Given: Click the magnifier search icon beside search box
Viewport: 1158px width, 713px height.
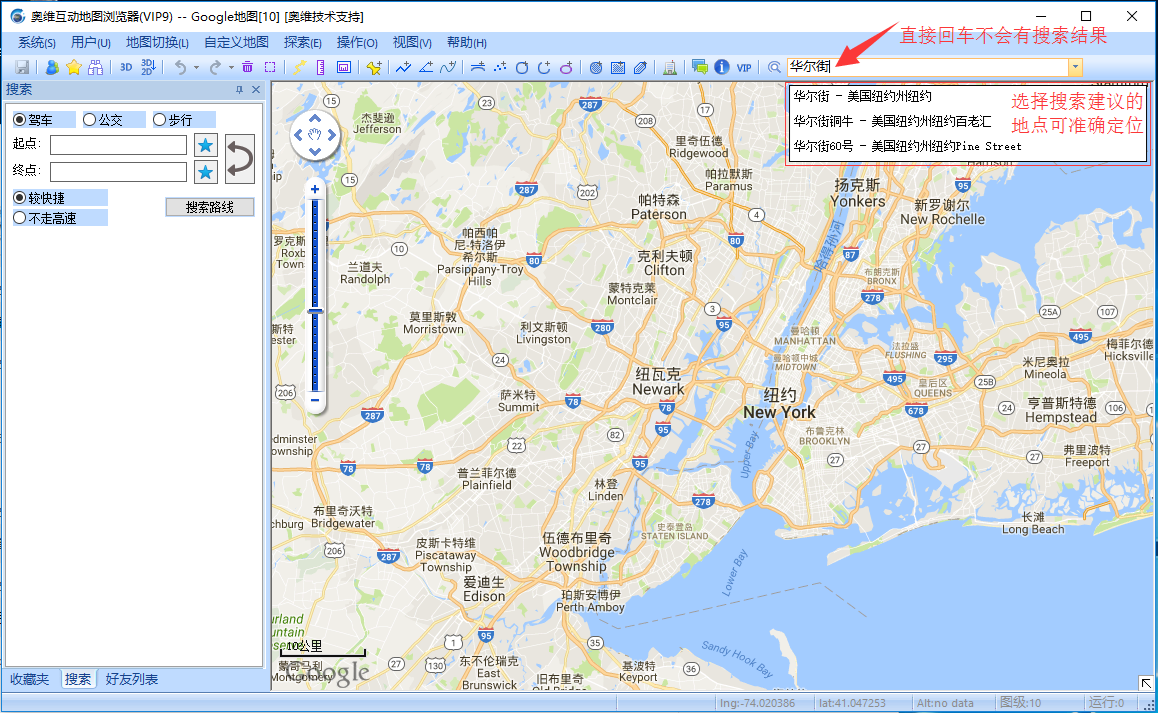Looking at the screenshot, I should (x=774, y=67).
